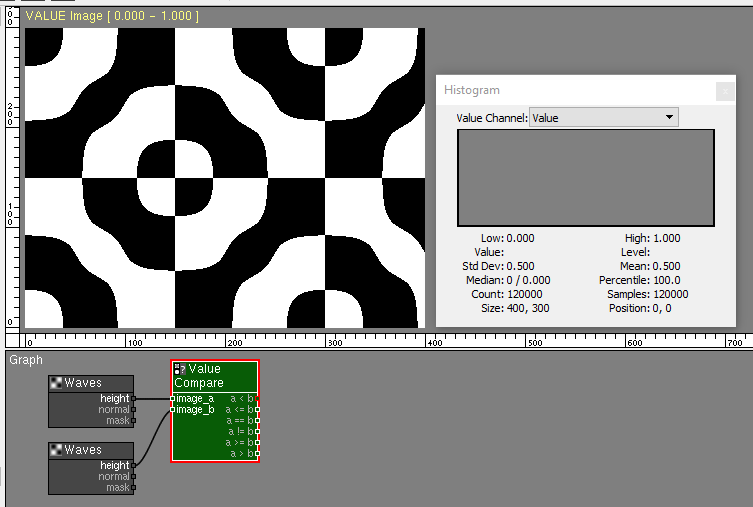753x507 pixels.
Task: Click the Value Compare node icon
Action: click(x=180, y=369)
